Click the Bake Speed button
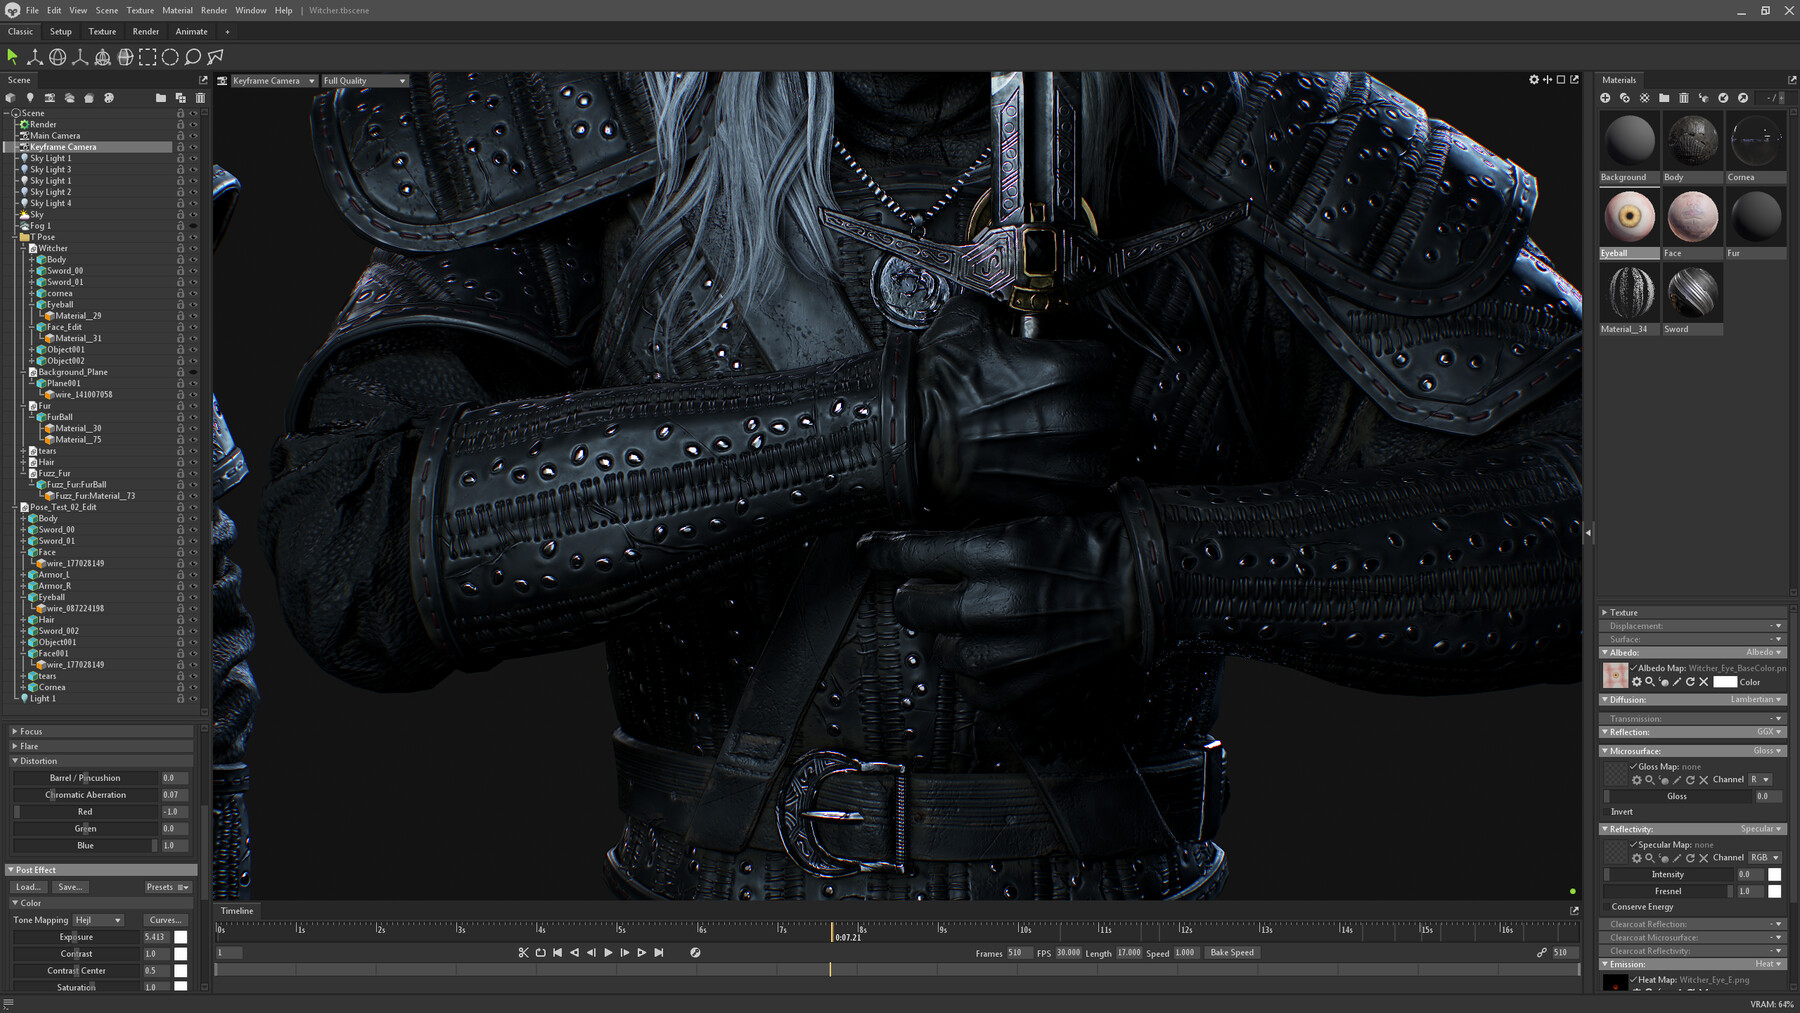 1231,952
